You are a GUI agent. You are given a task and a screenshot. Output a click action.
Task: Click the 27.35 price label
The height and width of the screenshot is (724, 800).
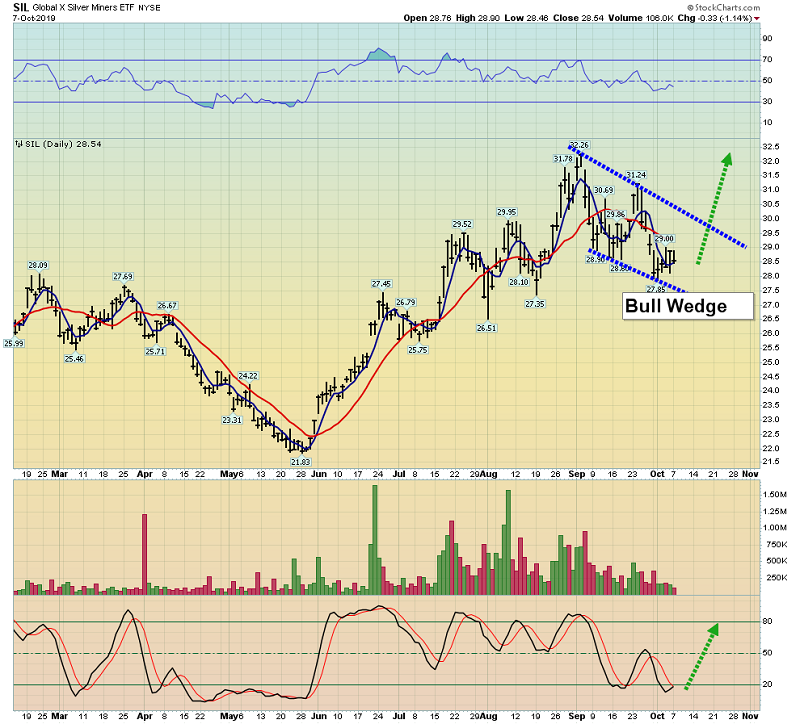point(535,304)
